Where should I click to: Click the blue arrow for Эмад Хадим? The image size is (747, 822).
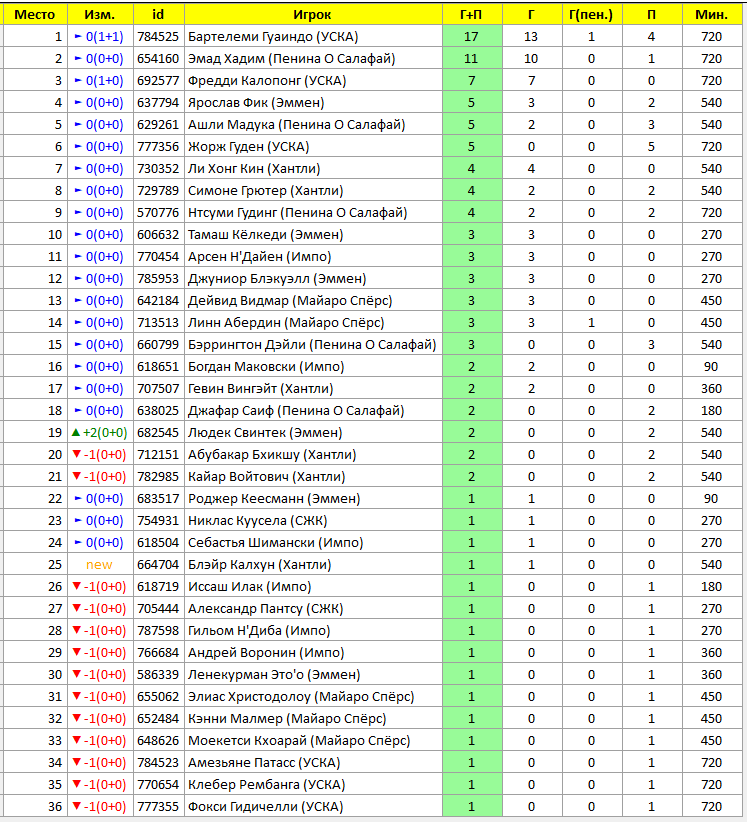[78, 59]
